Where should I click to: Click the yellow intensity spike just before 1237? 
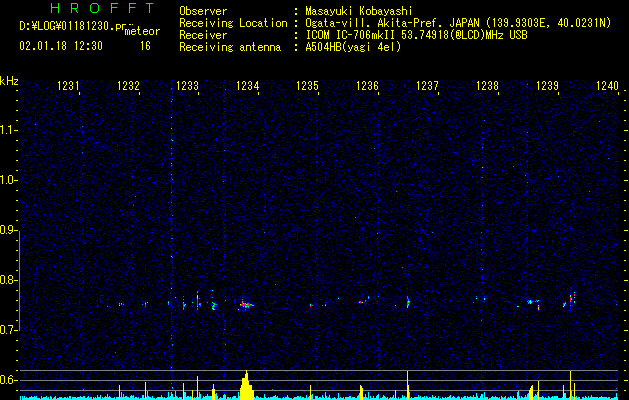(x=408, y=385)
